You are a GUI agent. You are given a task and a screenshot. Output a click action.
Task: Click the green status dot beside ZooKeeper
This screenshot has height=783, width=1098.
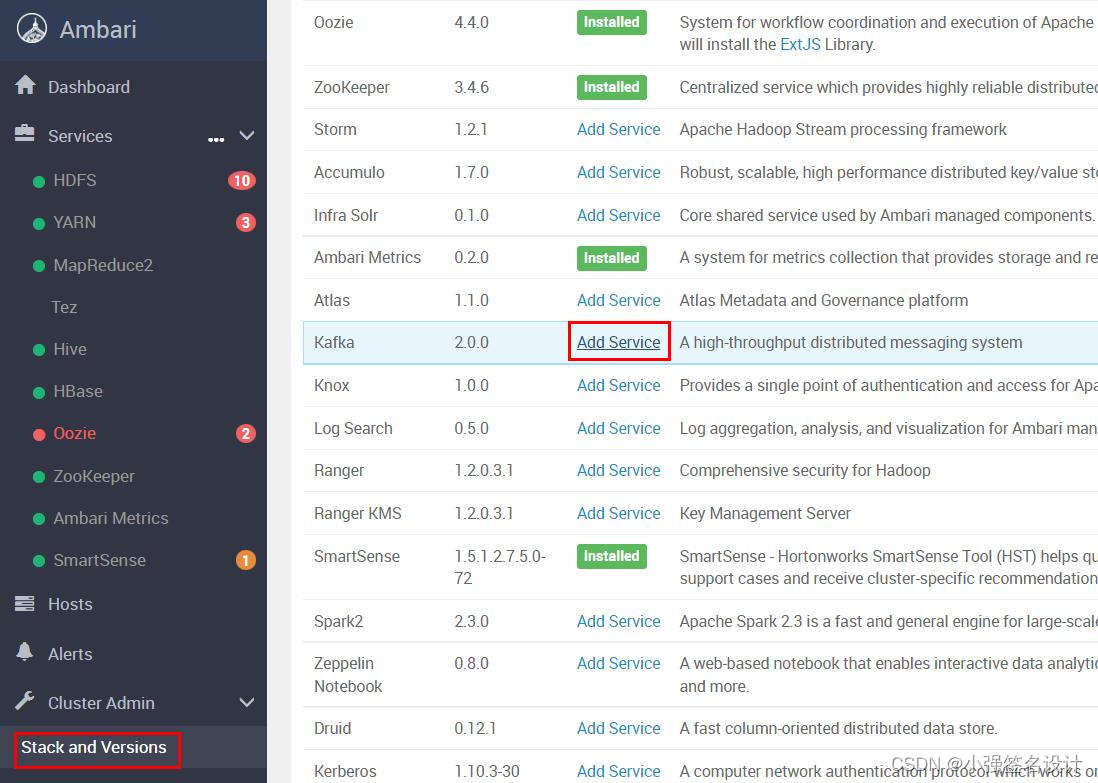pos(39,477)
